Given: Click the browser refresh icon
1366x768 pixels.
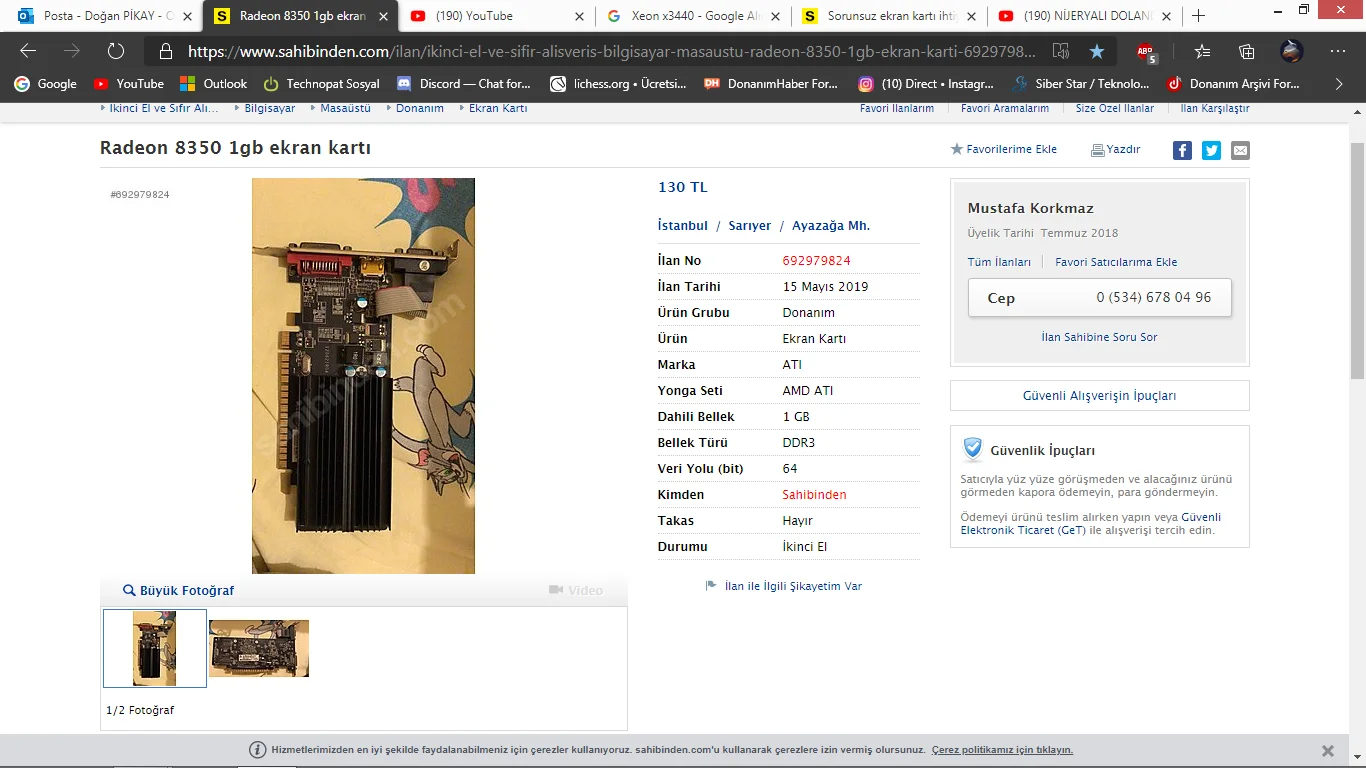Looking at the screenshot, I should click(116, 51).
